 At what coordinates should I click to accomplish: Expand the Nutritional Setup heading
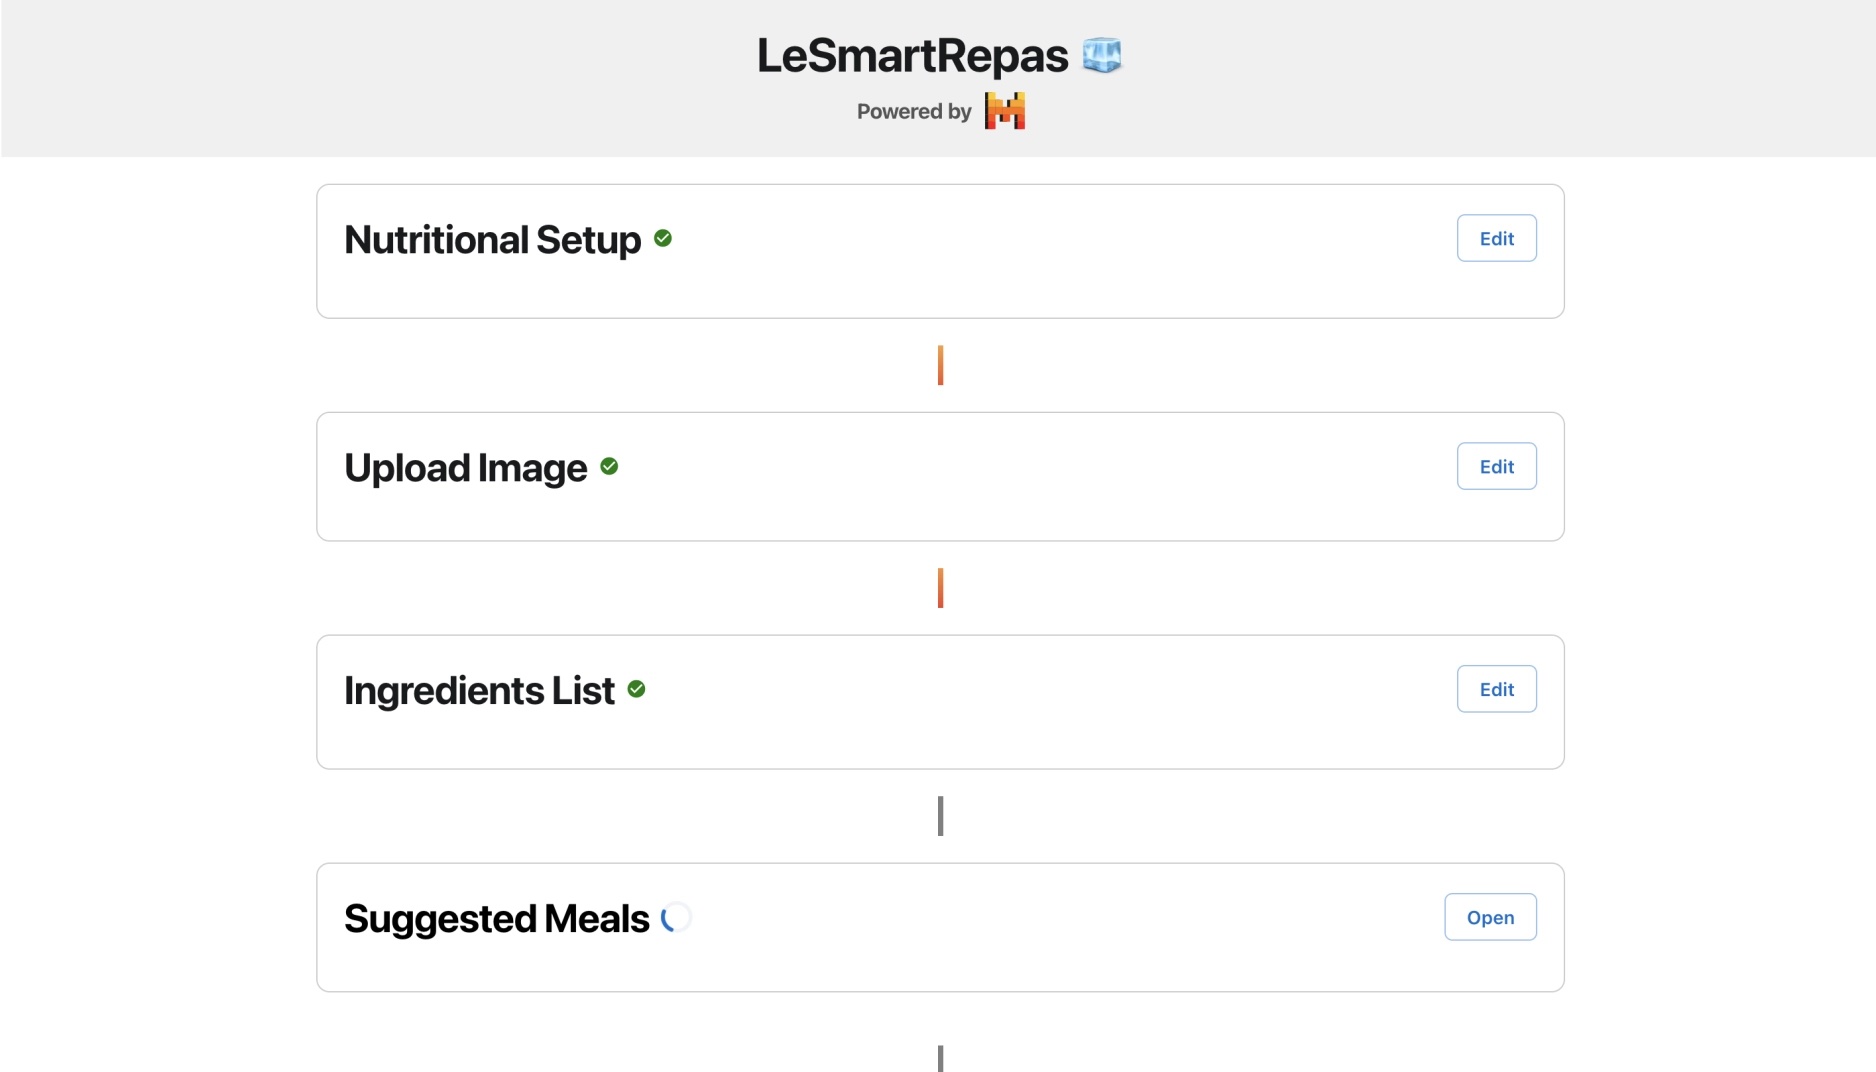(492, 240)
